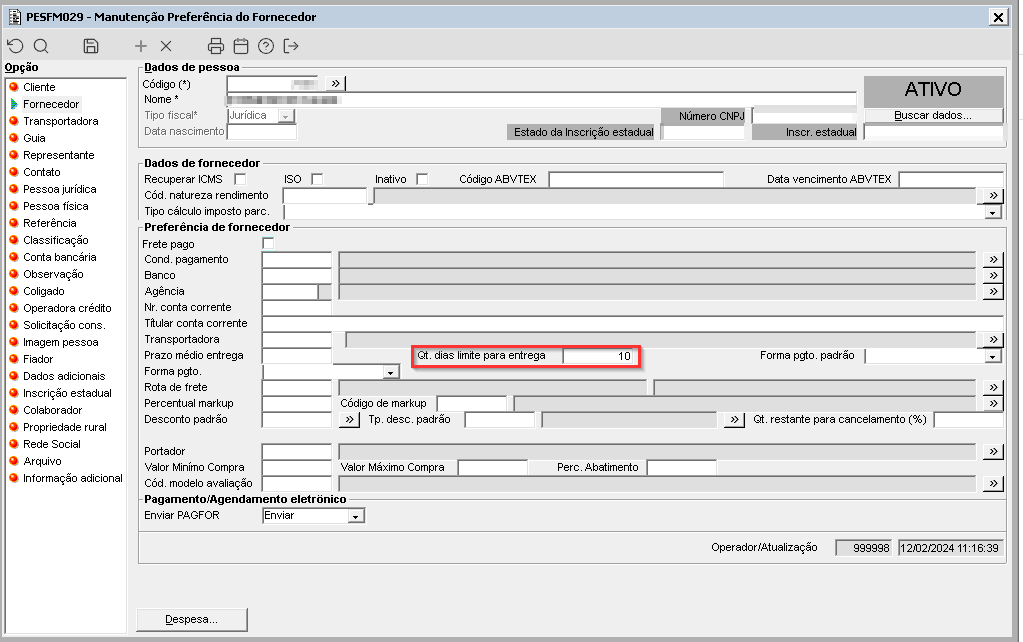
Task: Open the Dados adicionais option
Action: click(64, 376)
